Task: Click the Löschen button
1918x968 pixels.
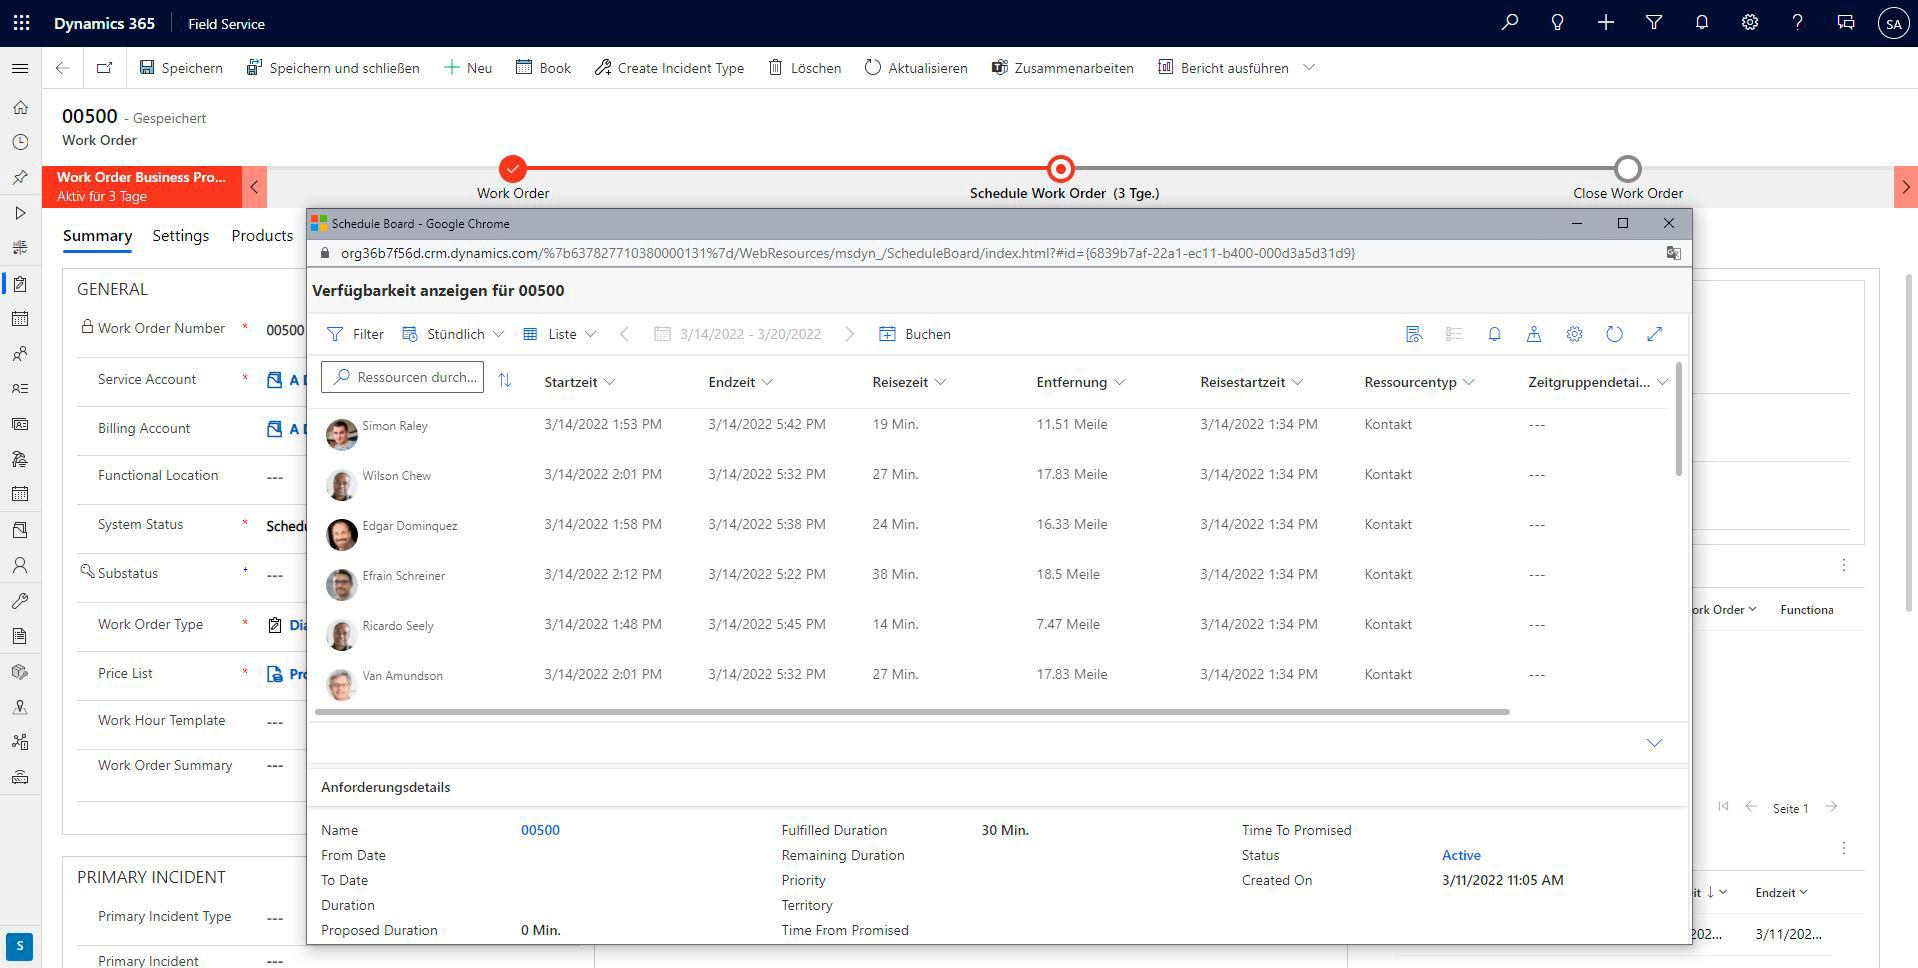Action: (x=805, y=68)
